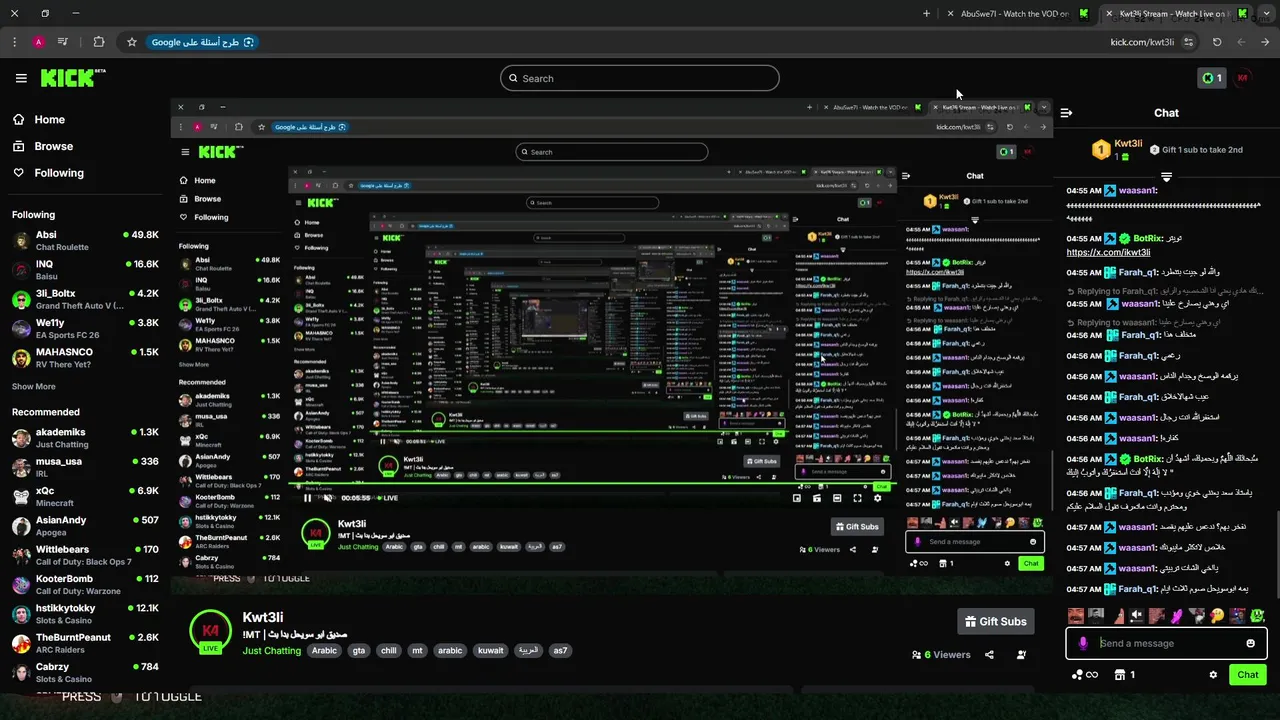Click the KICK logo
The width and height of the screenshot is (1280, 720).
(x=72, y=78)
